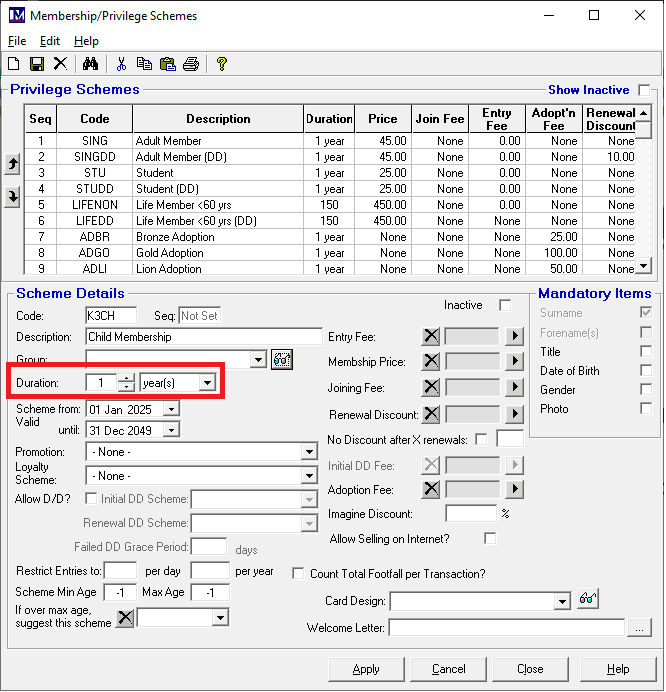Image resolution: width=666 pixels, height=692 pixels.
Task: Click the Print toolbar icon
Action: tap(191, 64)
